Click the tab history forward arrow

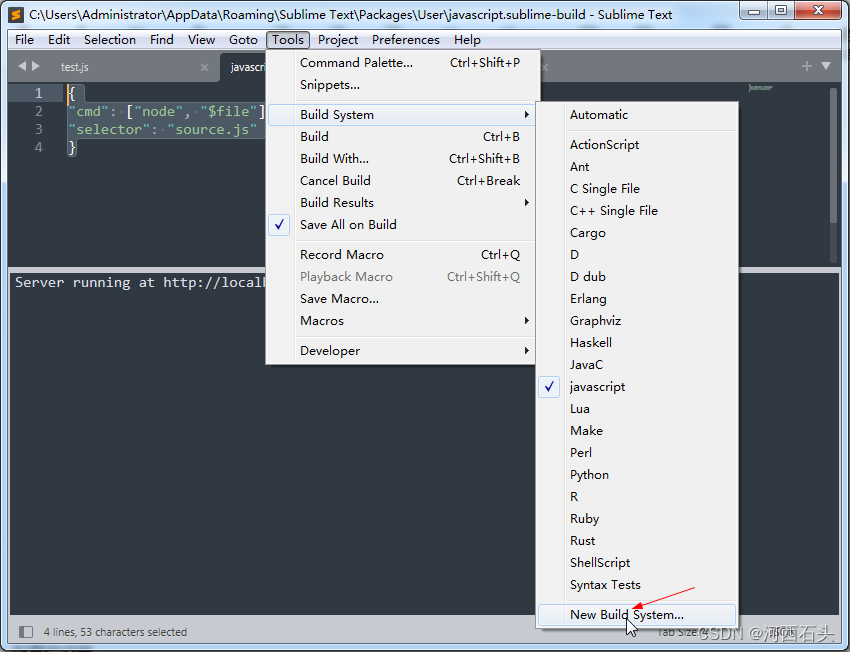(36, 66)
